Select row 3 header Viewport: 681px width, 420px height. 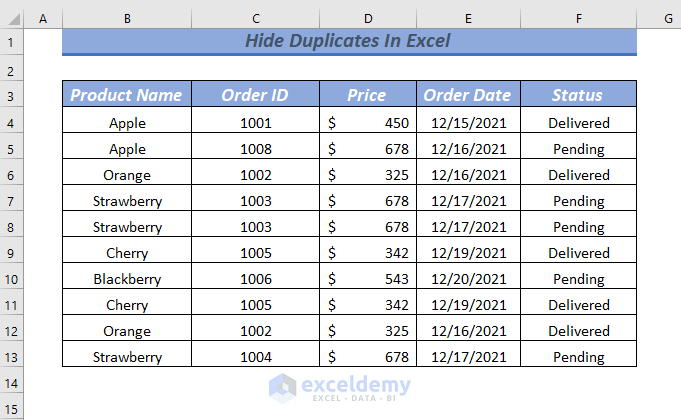[11, 95]
